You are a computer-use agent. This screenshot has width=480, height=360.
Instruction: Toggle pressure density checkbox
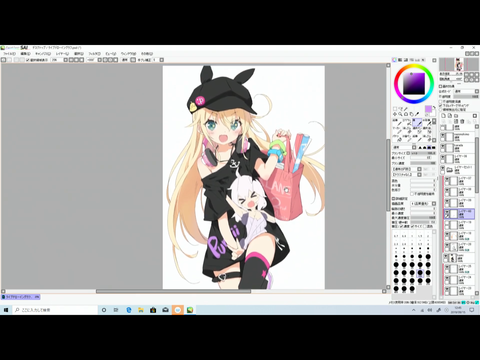pyautogui.click(x=401, y=226)
